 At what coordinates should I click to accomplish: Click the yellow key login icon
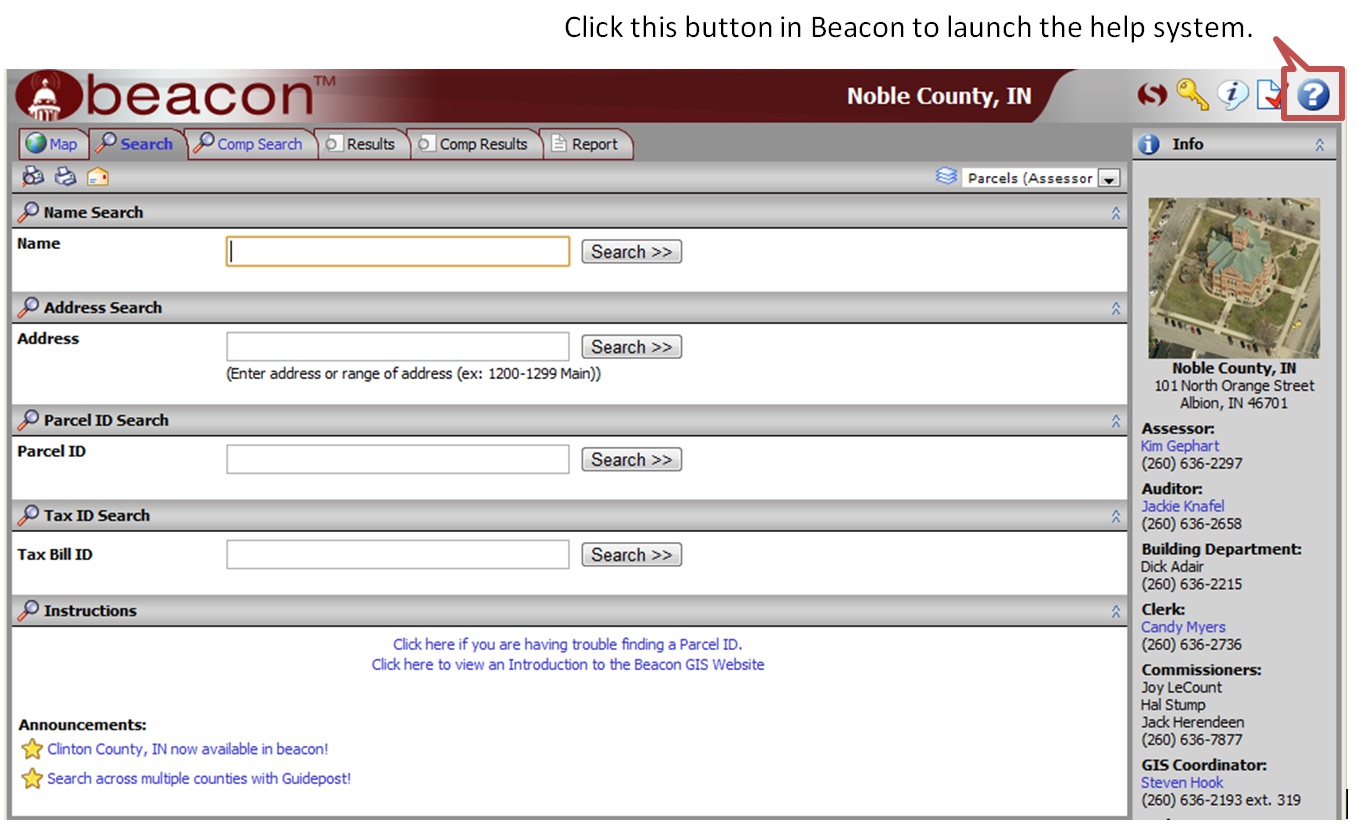click(1192, 95)
